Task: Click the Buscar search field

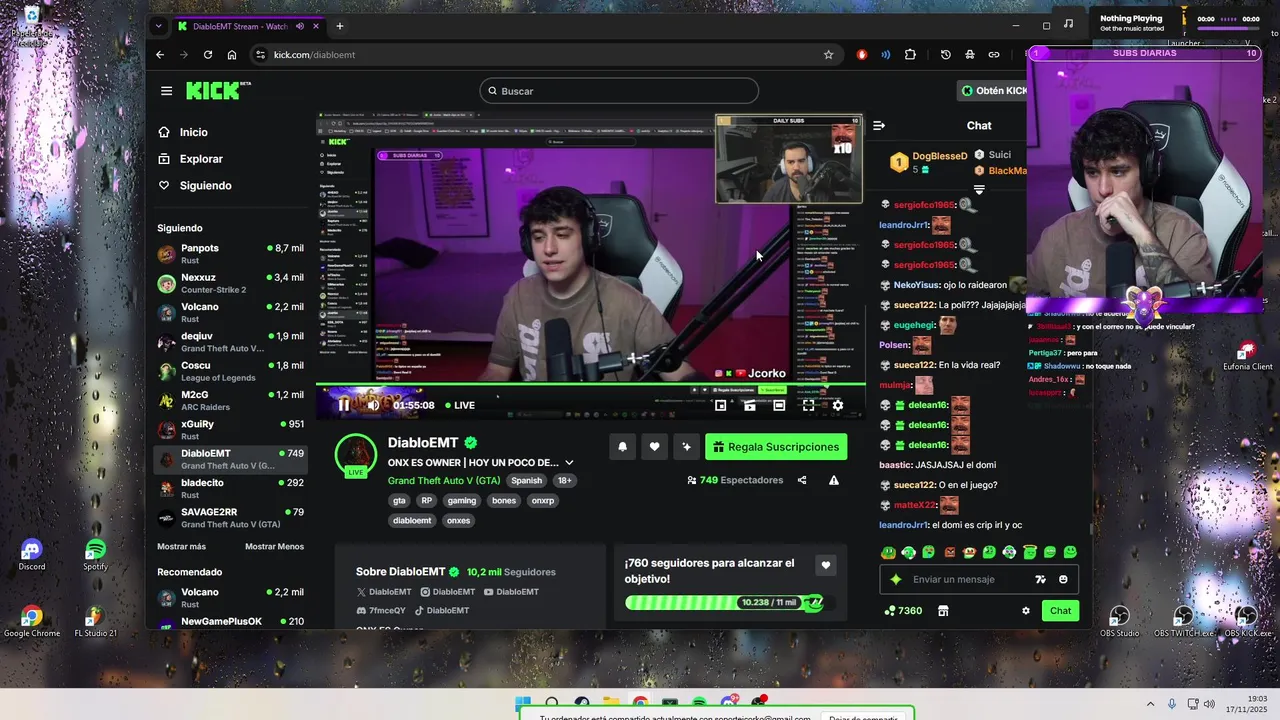Action: tap(618, 91)
